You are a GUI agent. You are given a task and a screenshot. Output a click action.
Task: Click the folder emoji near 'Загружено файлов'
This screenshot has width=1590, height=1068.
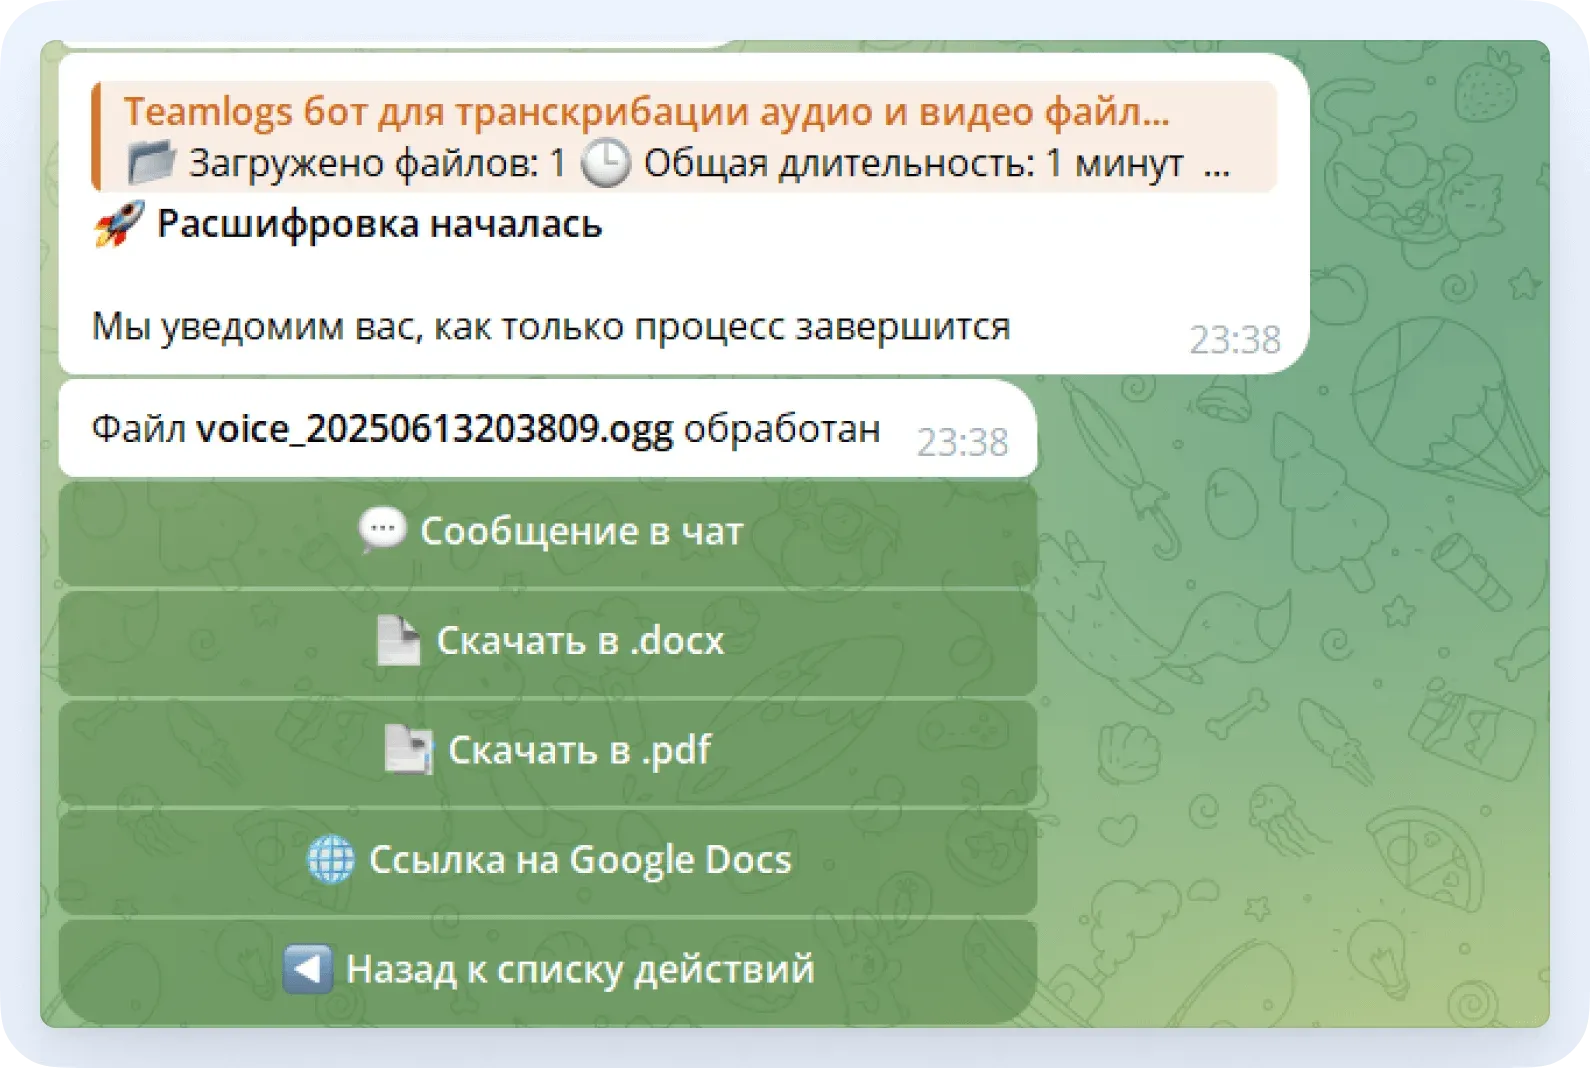tap(152, 162)
